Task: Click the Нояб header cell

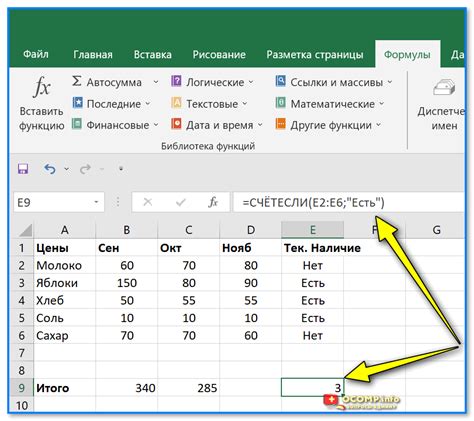Action: point(250,248)
